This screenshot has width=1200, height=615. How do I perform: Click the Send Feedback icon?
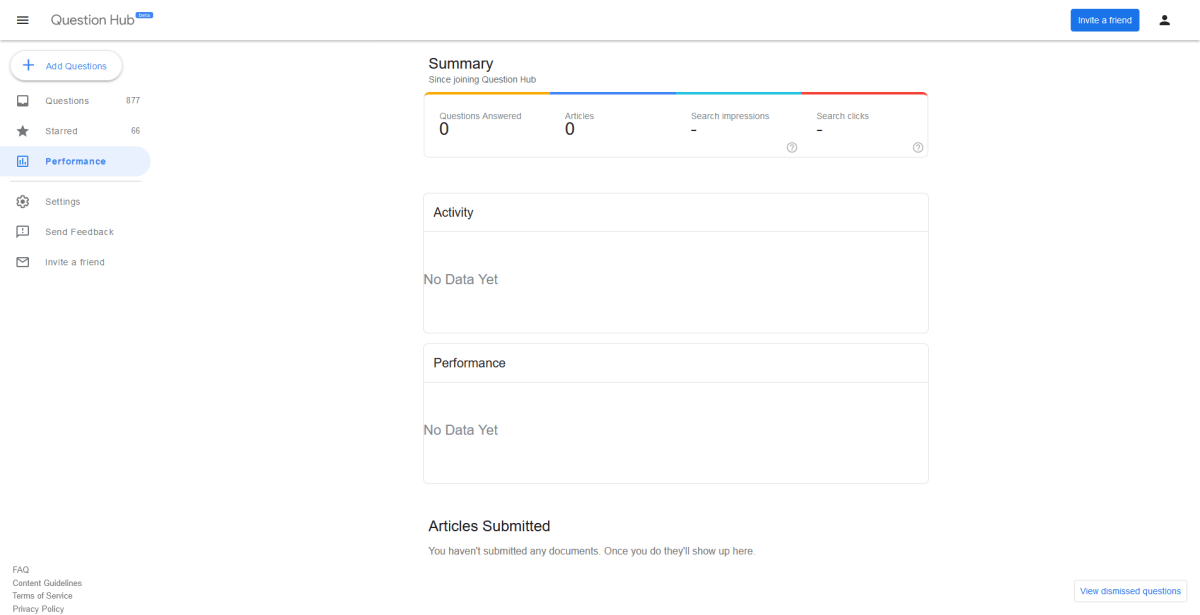pyautogui.click(x=23, y=232)
